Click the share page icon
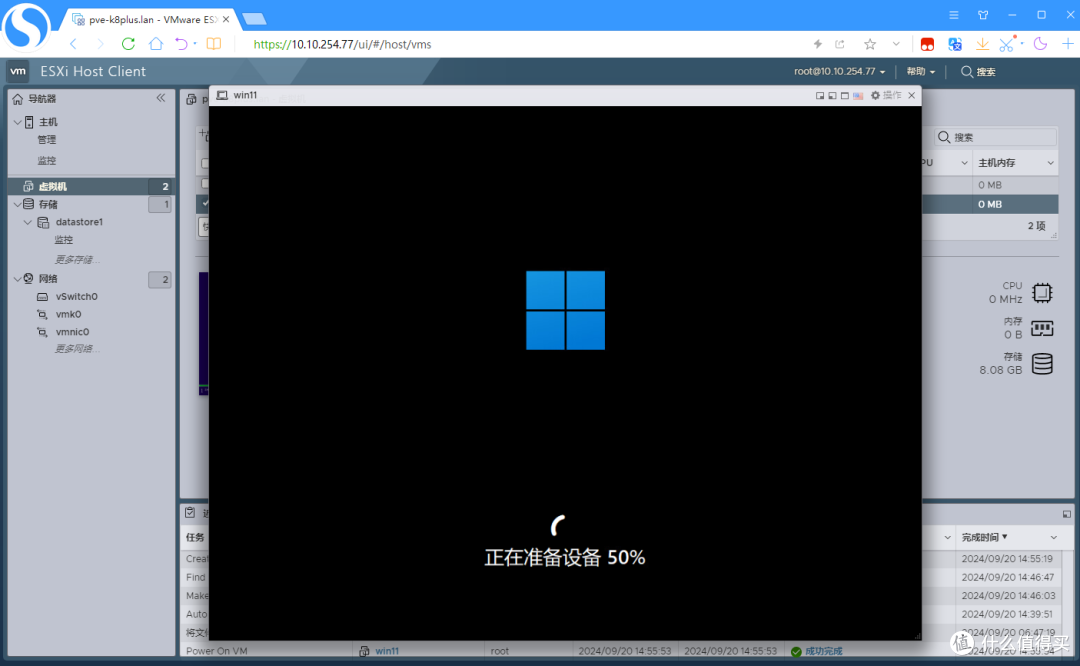The image size is (1080, 666). [840, 44]
